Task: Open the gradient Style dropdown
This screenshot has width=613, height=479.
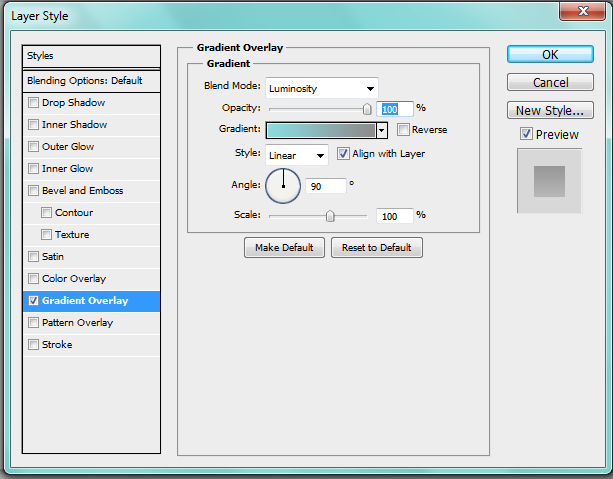Action: click(296, 155)
